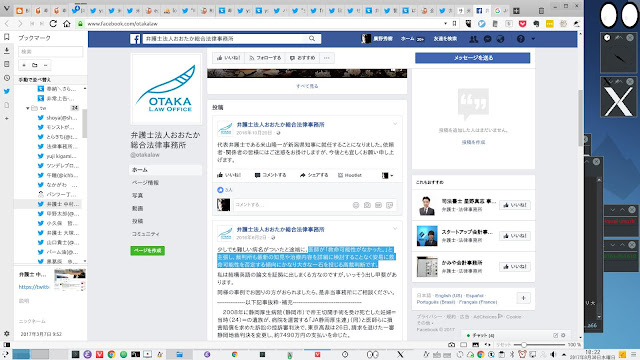Open Vivaldi settings gear icon
This screenshot has height=360, width=640.
pos(7,333)
